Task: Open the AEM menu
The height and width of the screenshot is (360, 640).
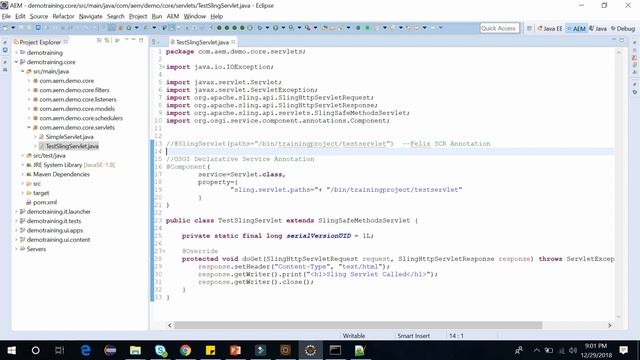Action: [x=173, y=16]
